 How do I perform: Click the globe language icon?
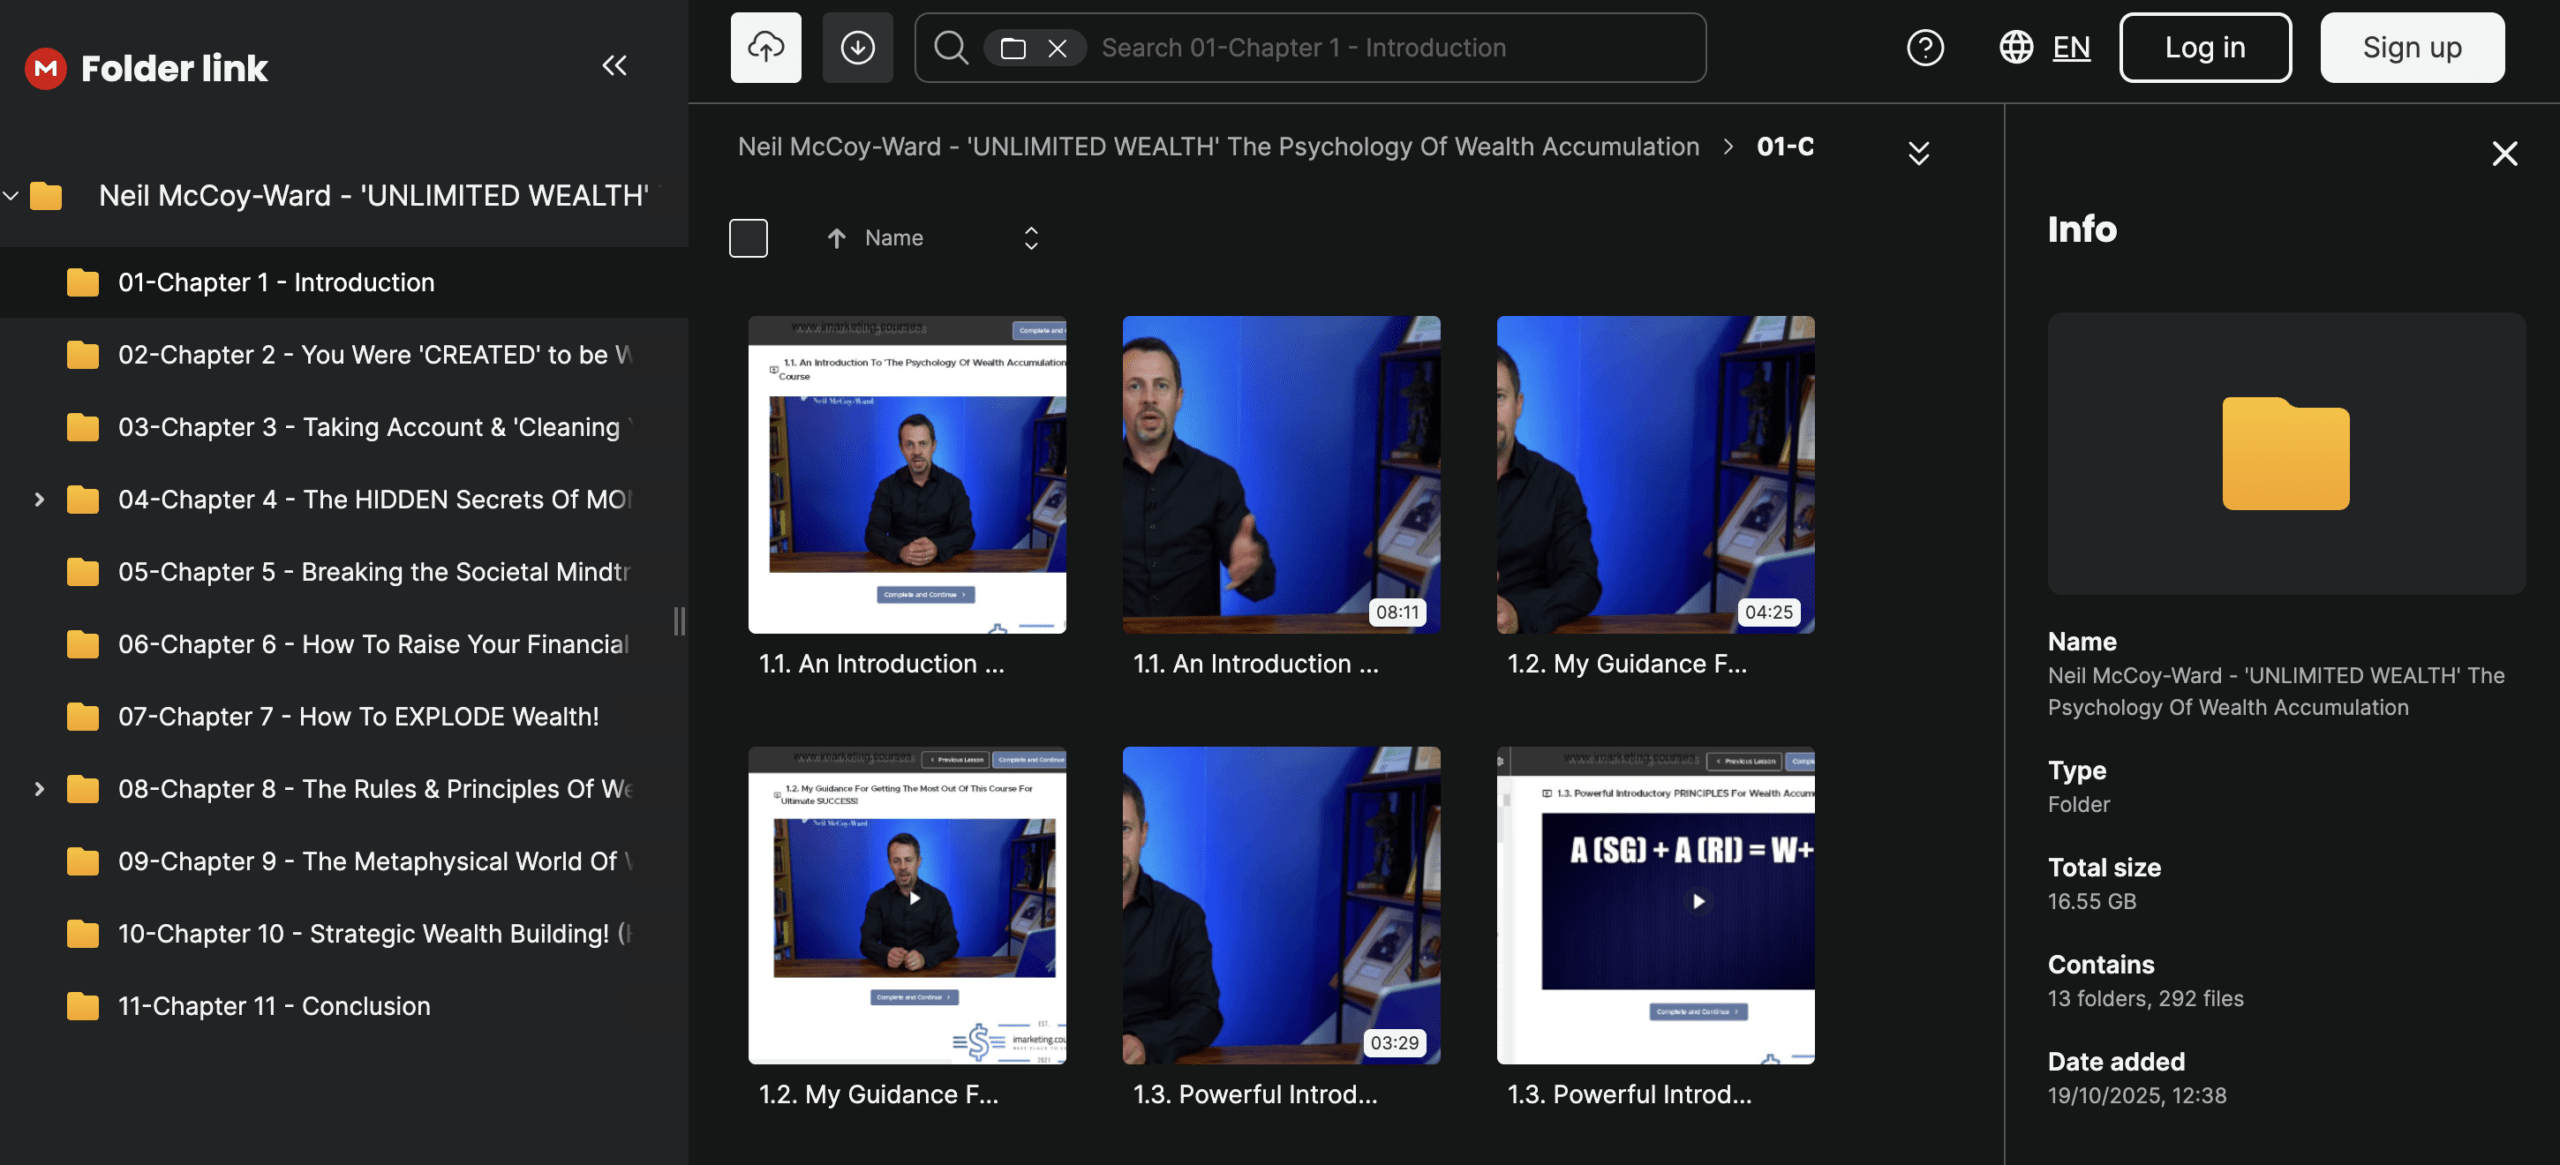point(2016,47)
